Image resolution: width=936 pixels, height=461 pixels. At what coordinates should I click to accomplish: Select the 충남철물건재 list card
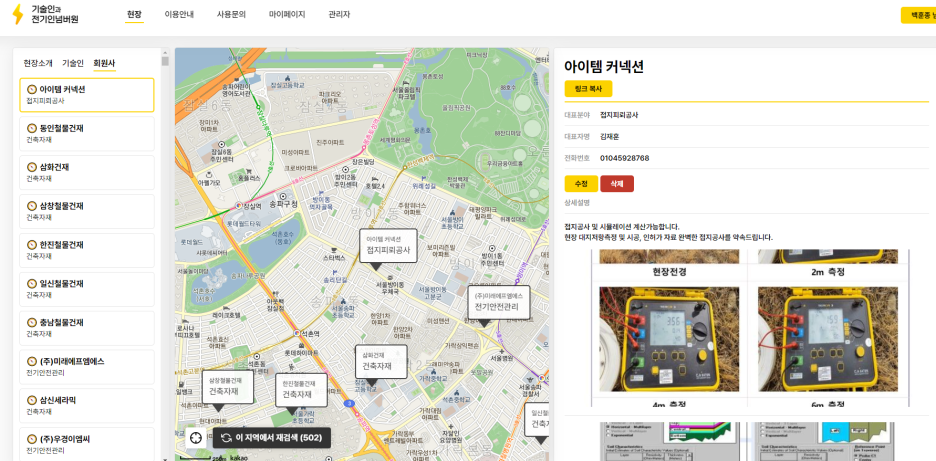[87, 328]
